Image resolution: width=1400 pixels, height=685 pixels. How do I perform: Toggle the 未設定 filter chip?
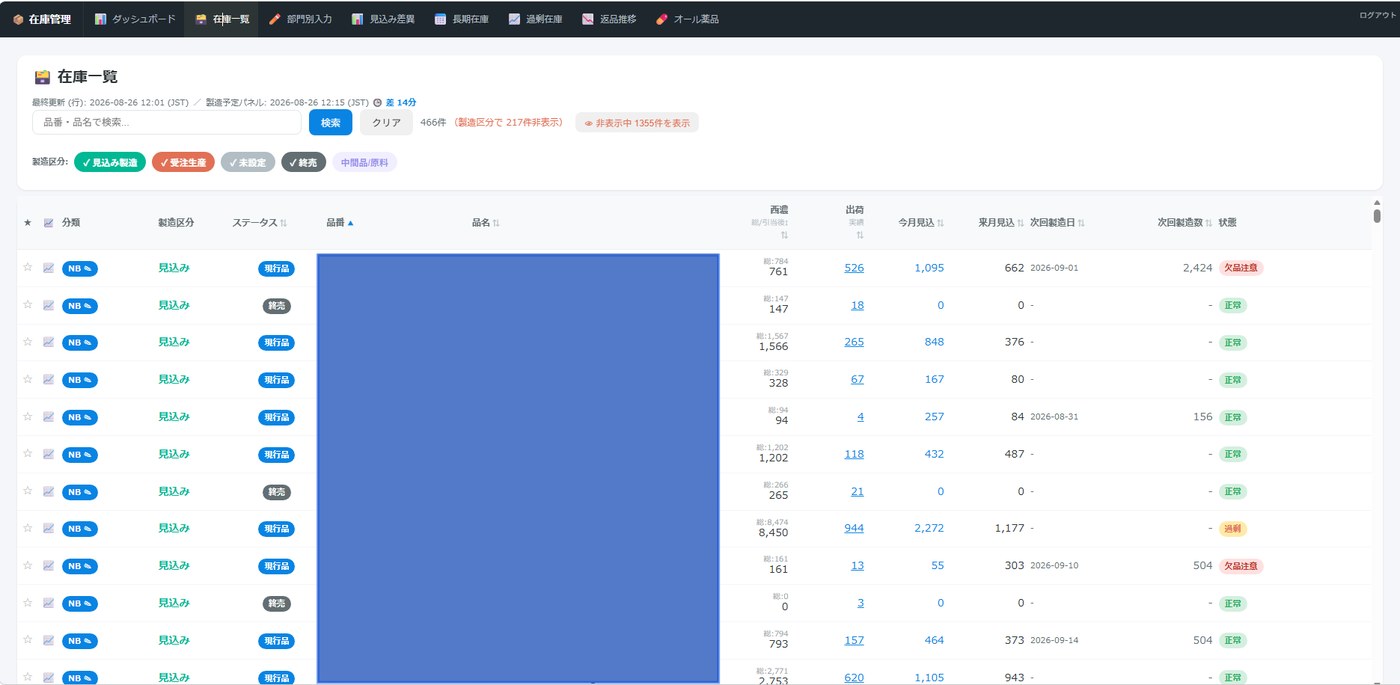(x=248, y=162)
